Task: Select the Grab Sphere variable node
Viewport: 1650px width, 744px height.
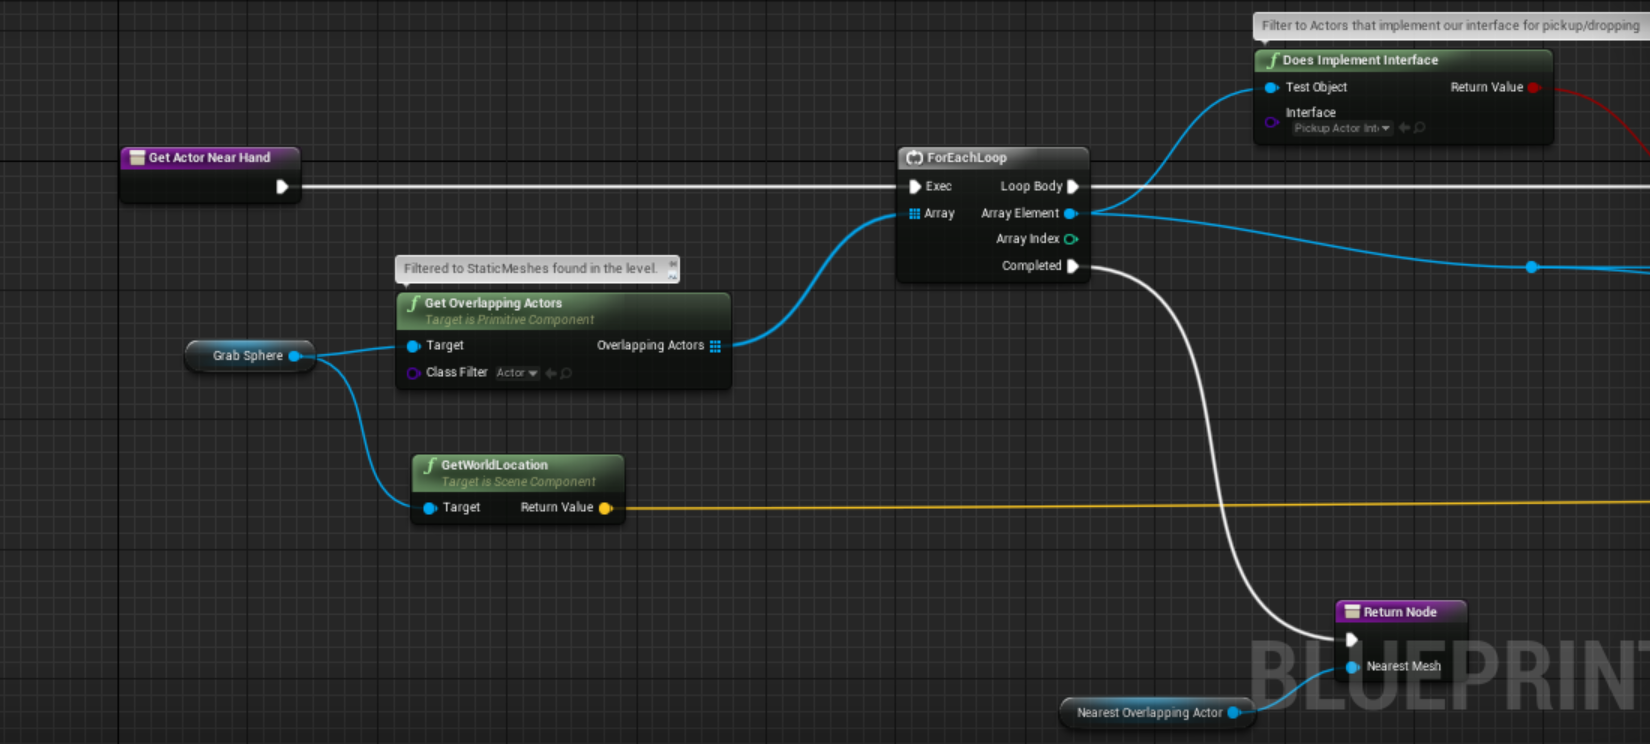Action: 250,356
